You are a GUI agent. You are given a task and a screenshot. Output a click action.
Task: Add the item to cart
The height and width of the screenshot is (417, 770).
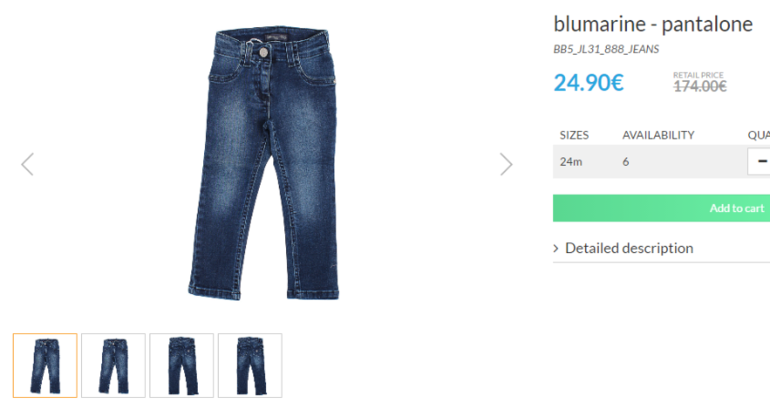[x=661, y=208]
